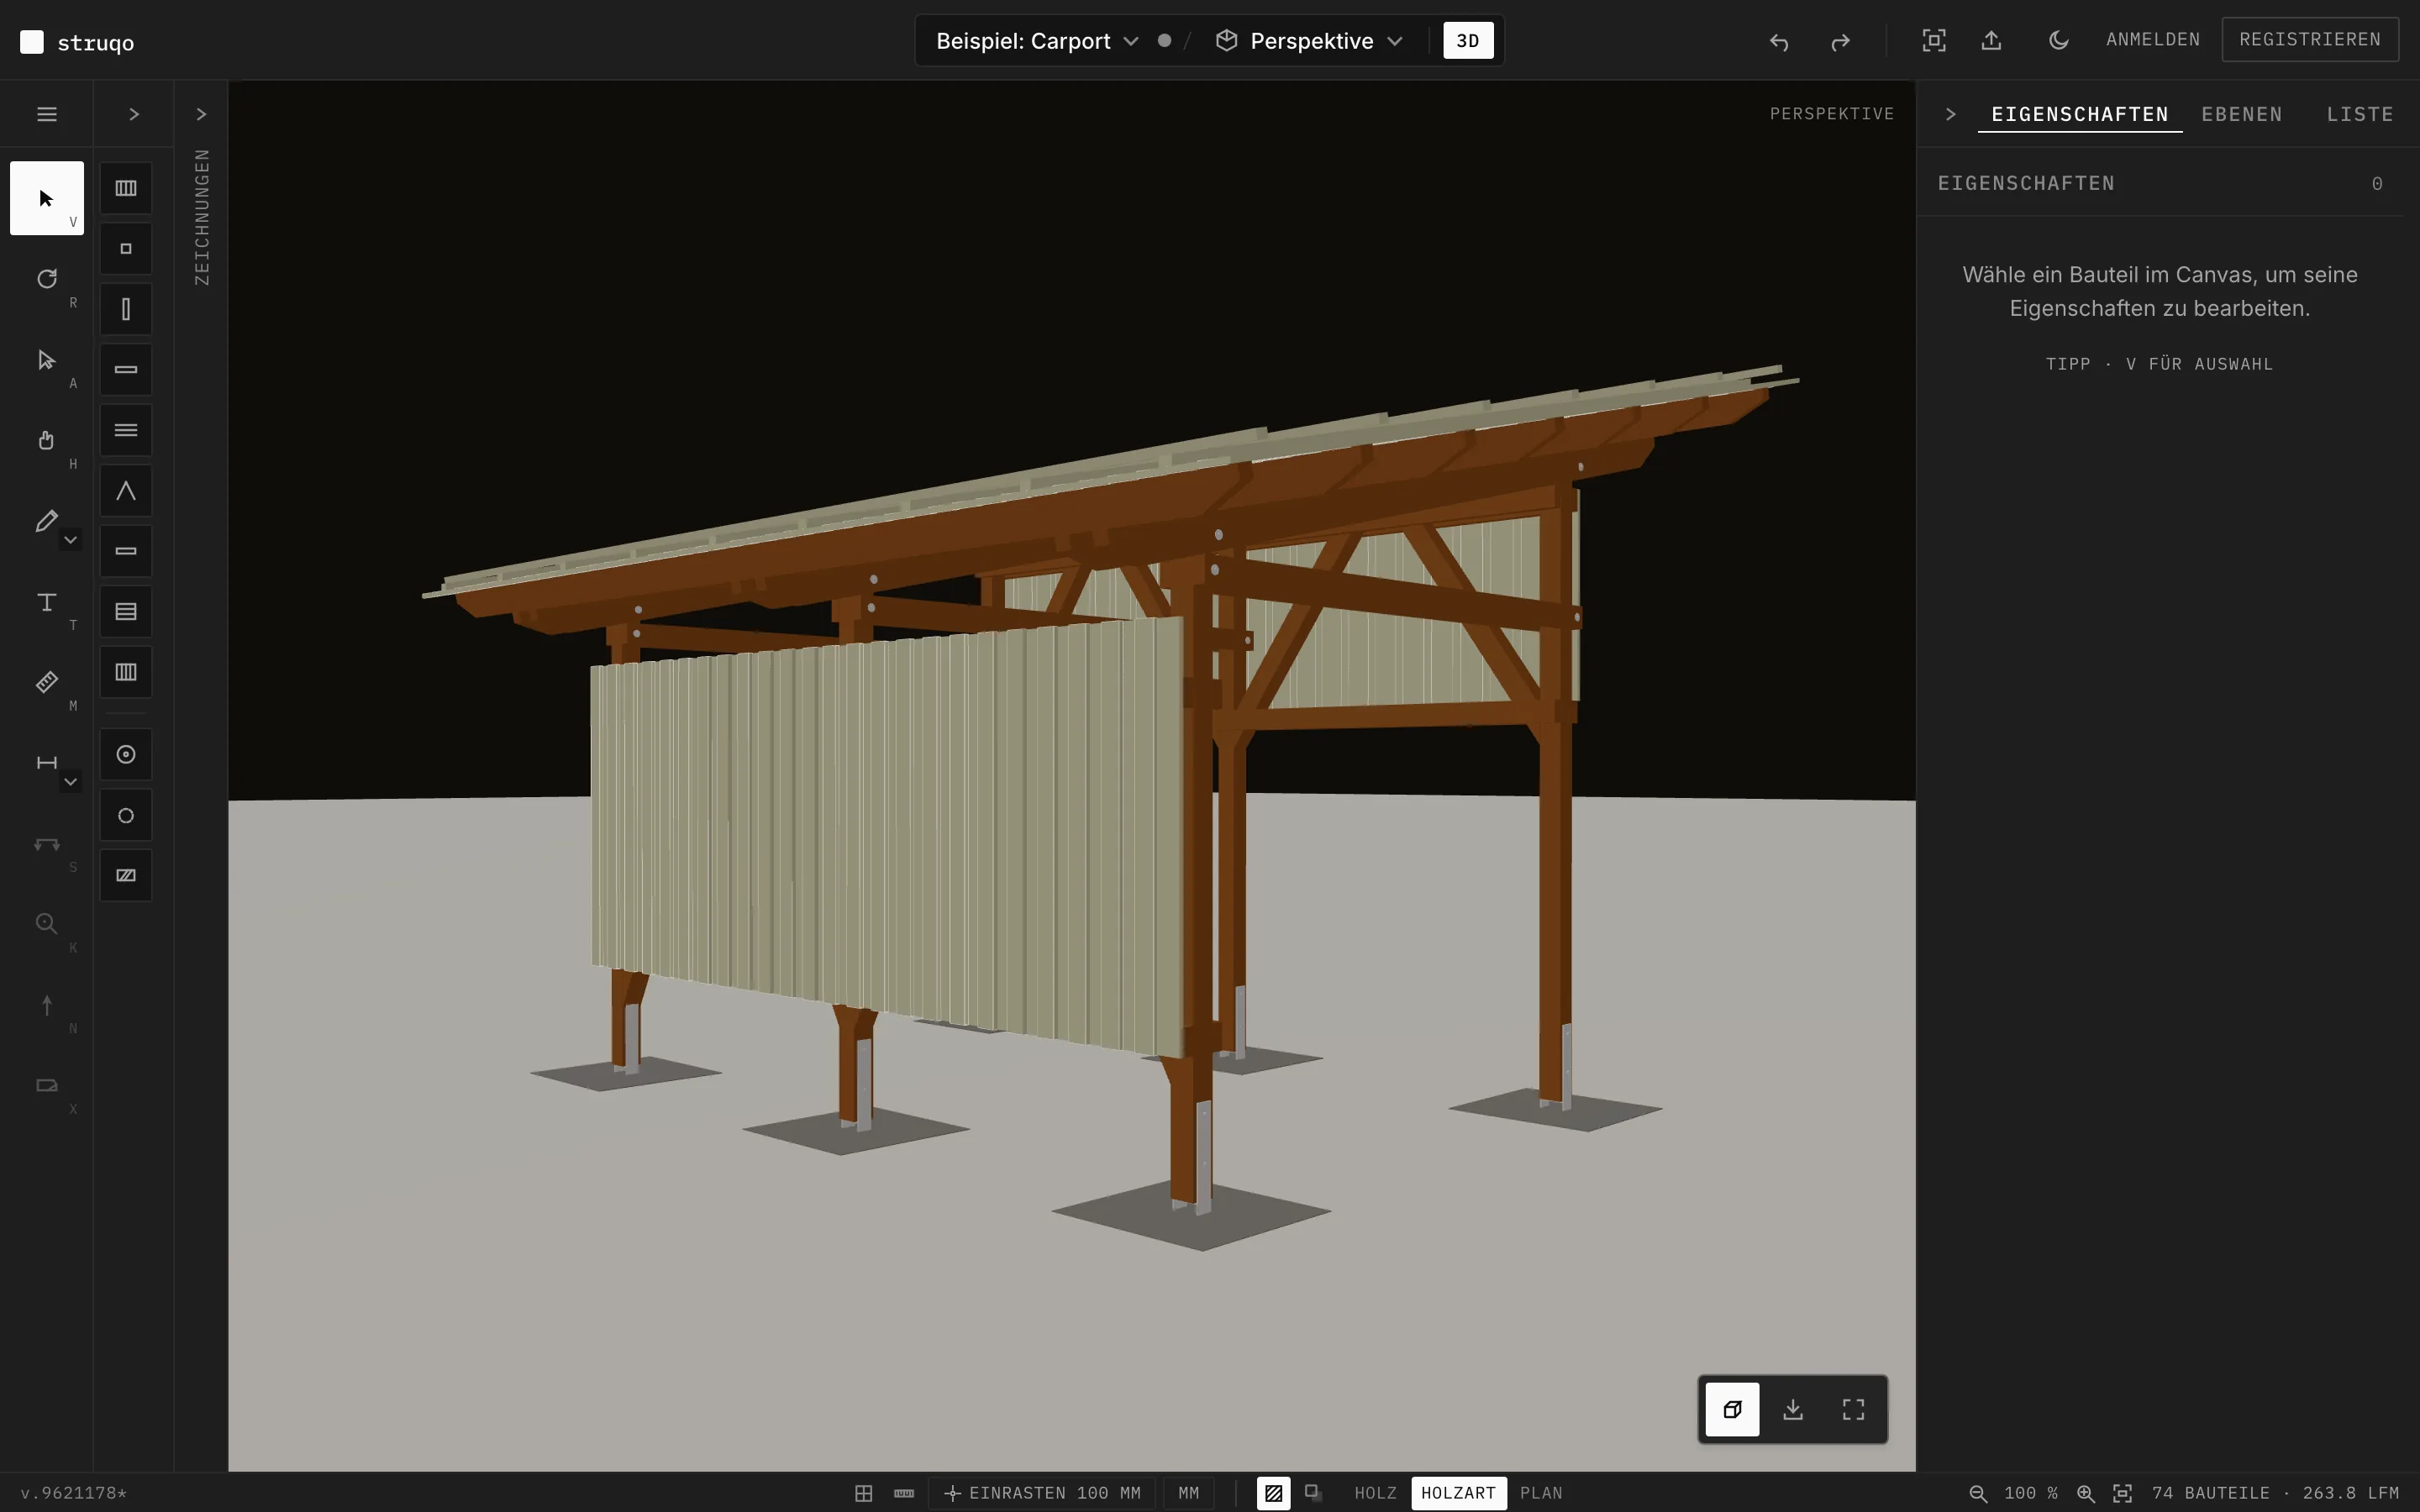
Task: Toggle the 3D box view mode button
Action: point(1732,1409)
